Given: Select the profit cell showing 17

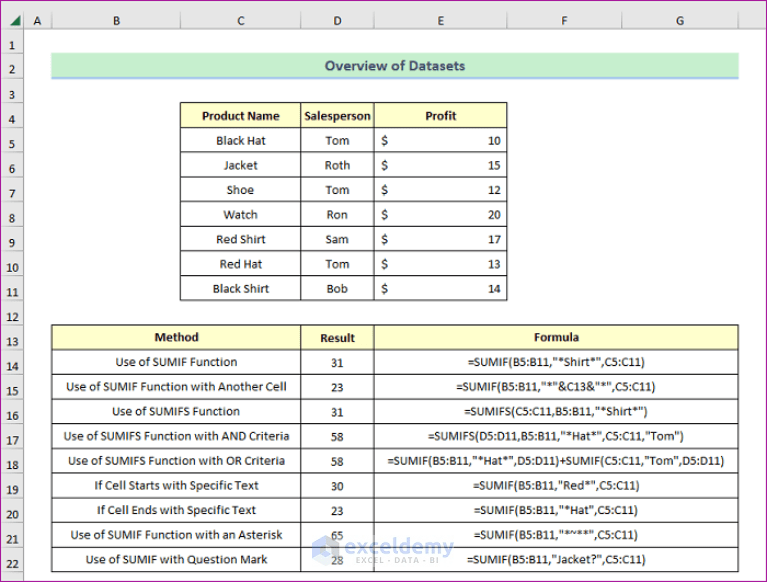Looking at the screenshot, I should click(x=441, y=239).
